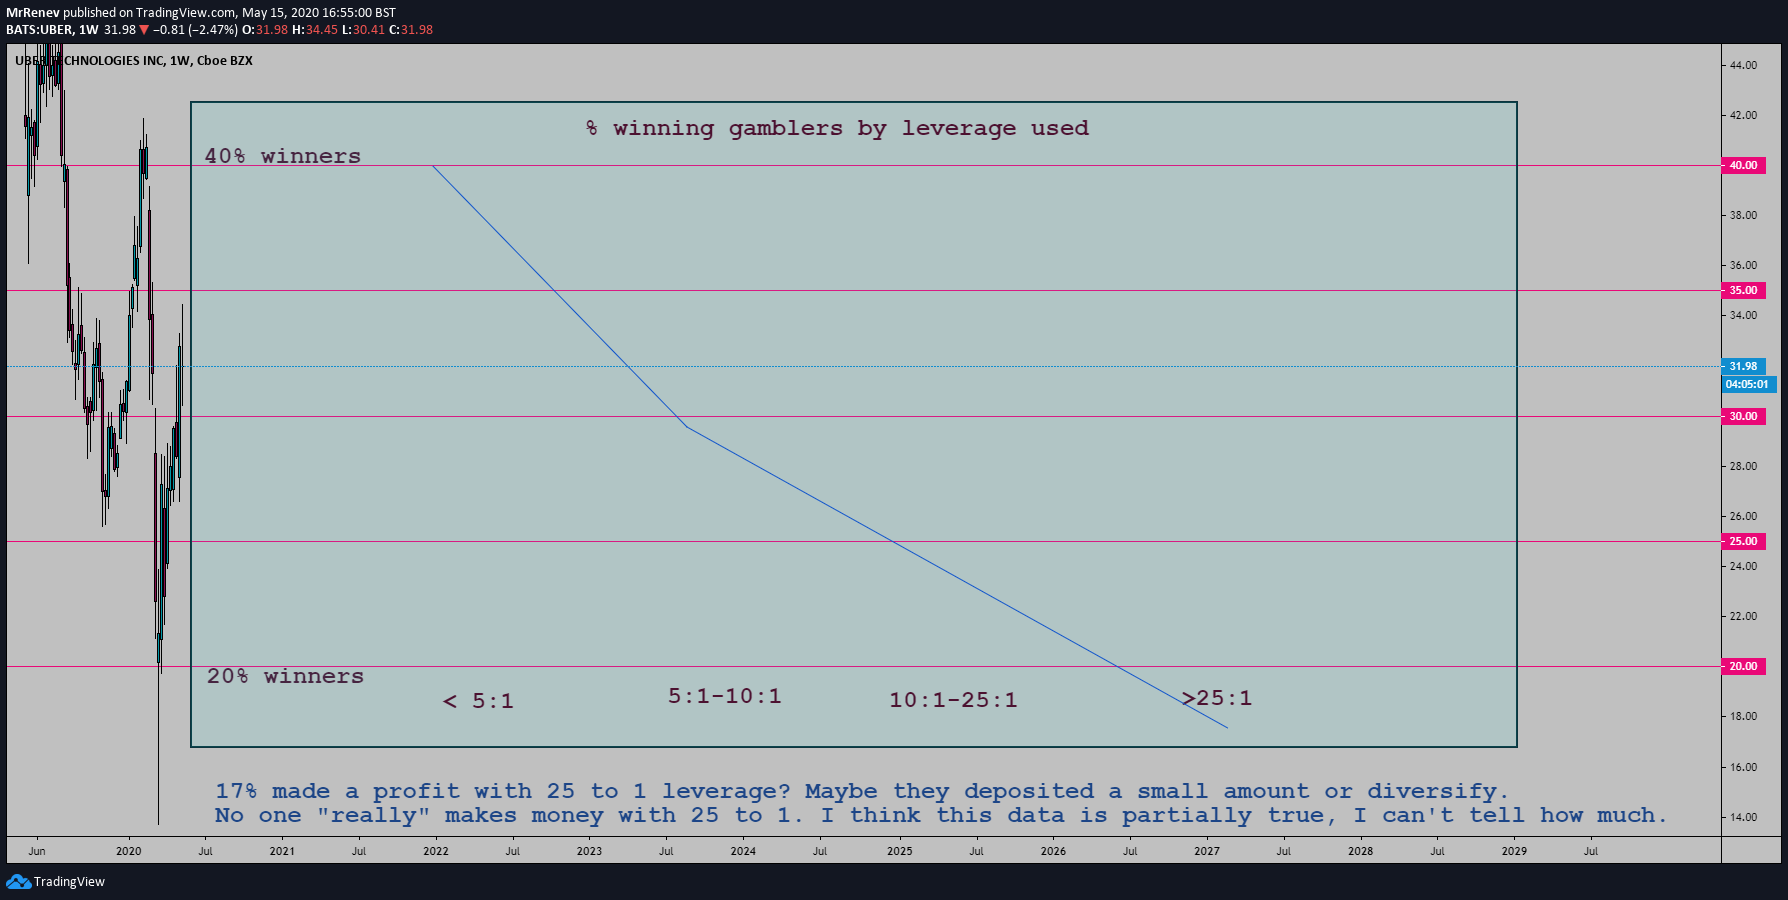Screen dimensions: 1788x900
Task: Click the 16.00 tick on price axis
Action: [1743, 767]
